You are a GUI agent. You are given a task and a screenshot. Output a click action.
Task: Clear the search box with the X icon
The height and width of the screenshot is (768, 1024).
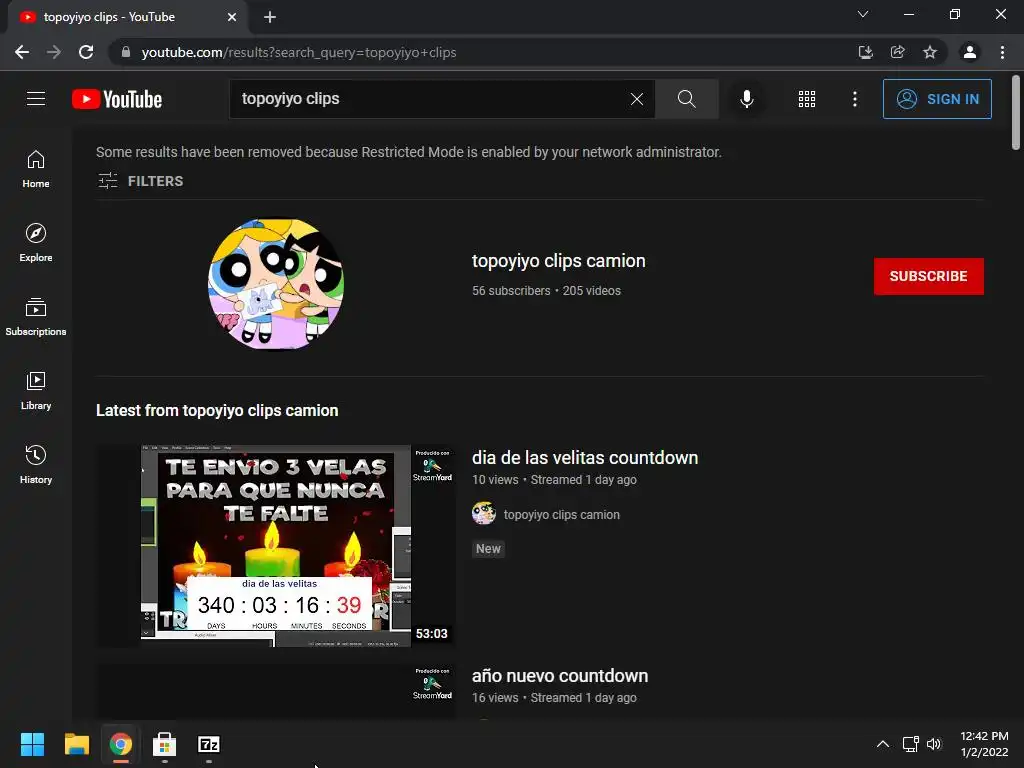637,99
